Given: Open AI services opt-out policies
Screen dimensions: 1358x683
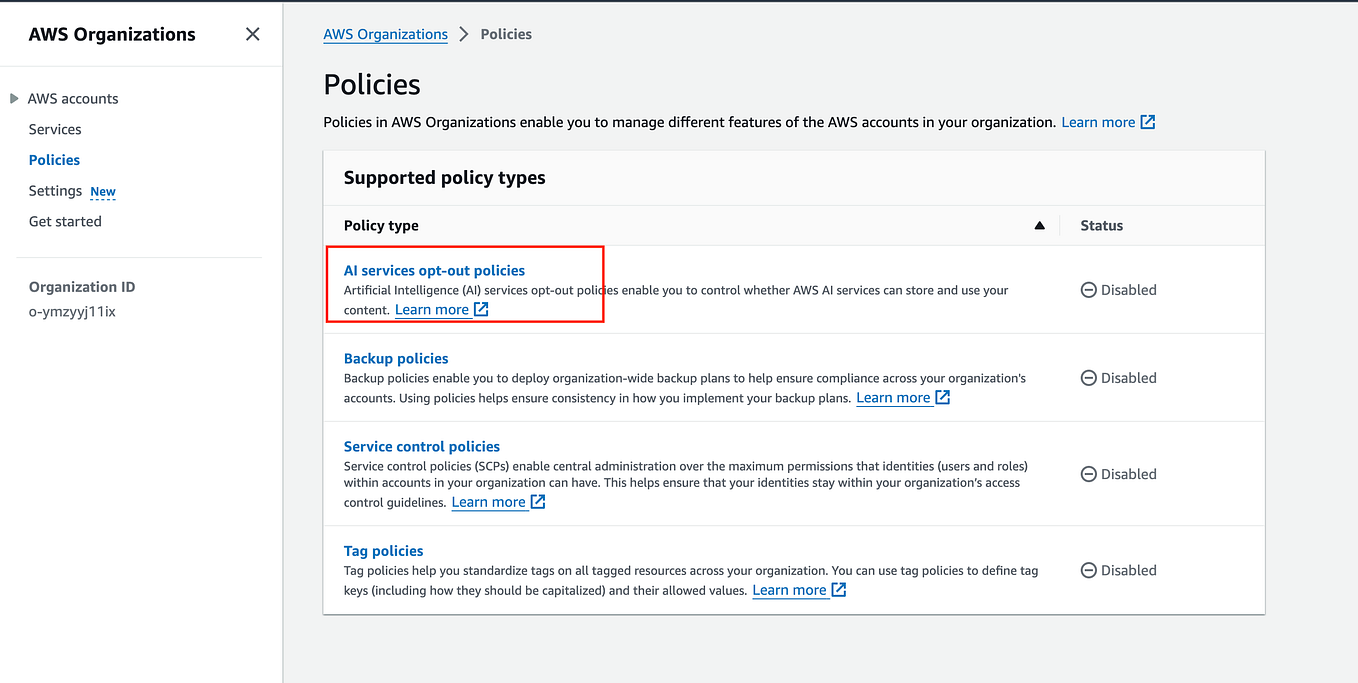Looking at the screenshot, I should 434,270.
